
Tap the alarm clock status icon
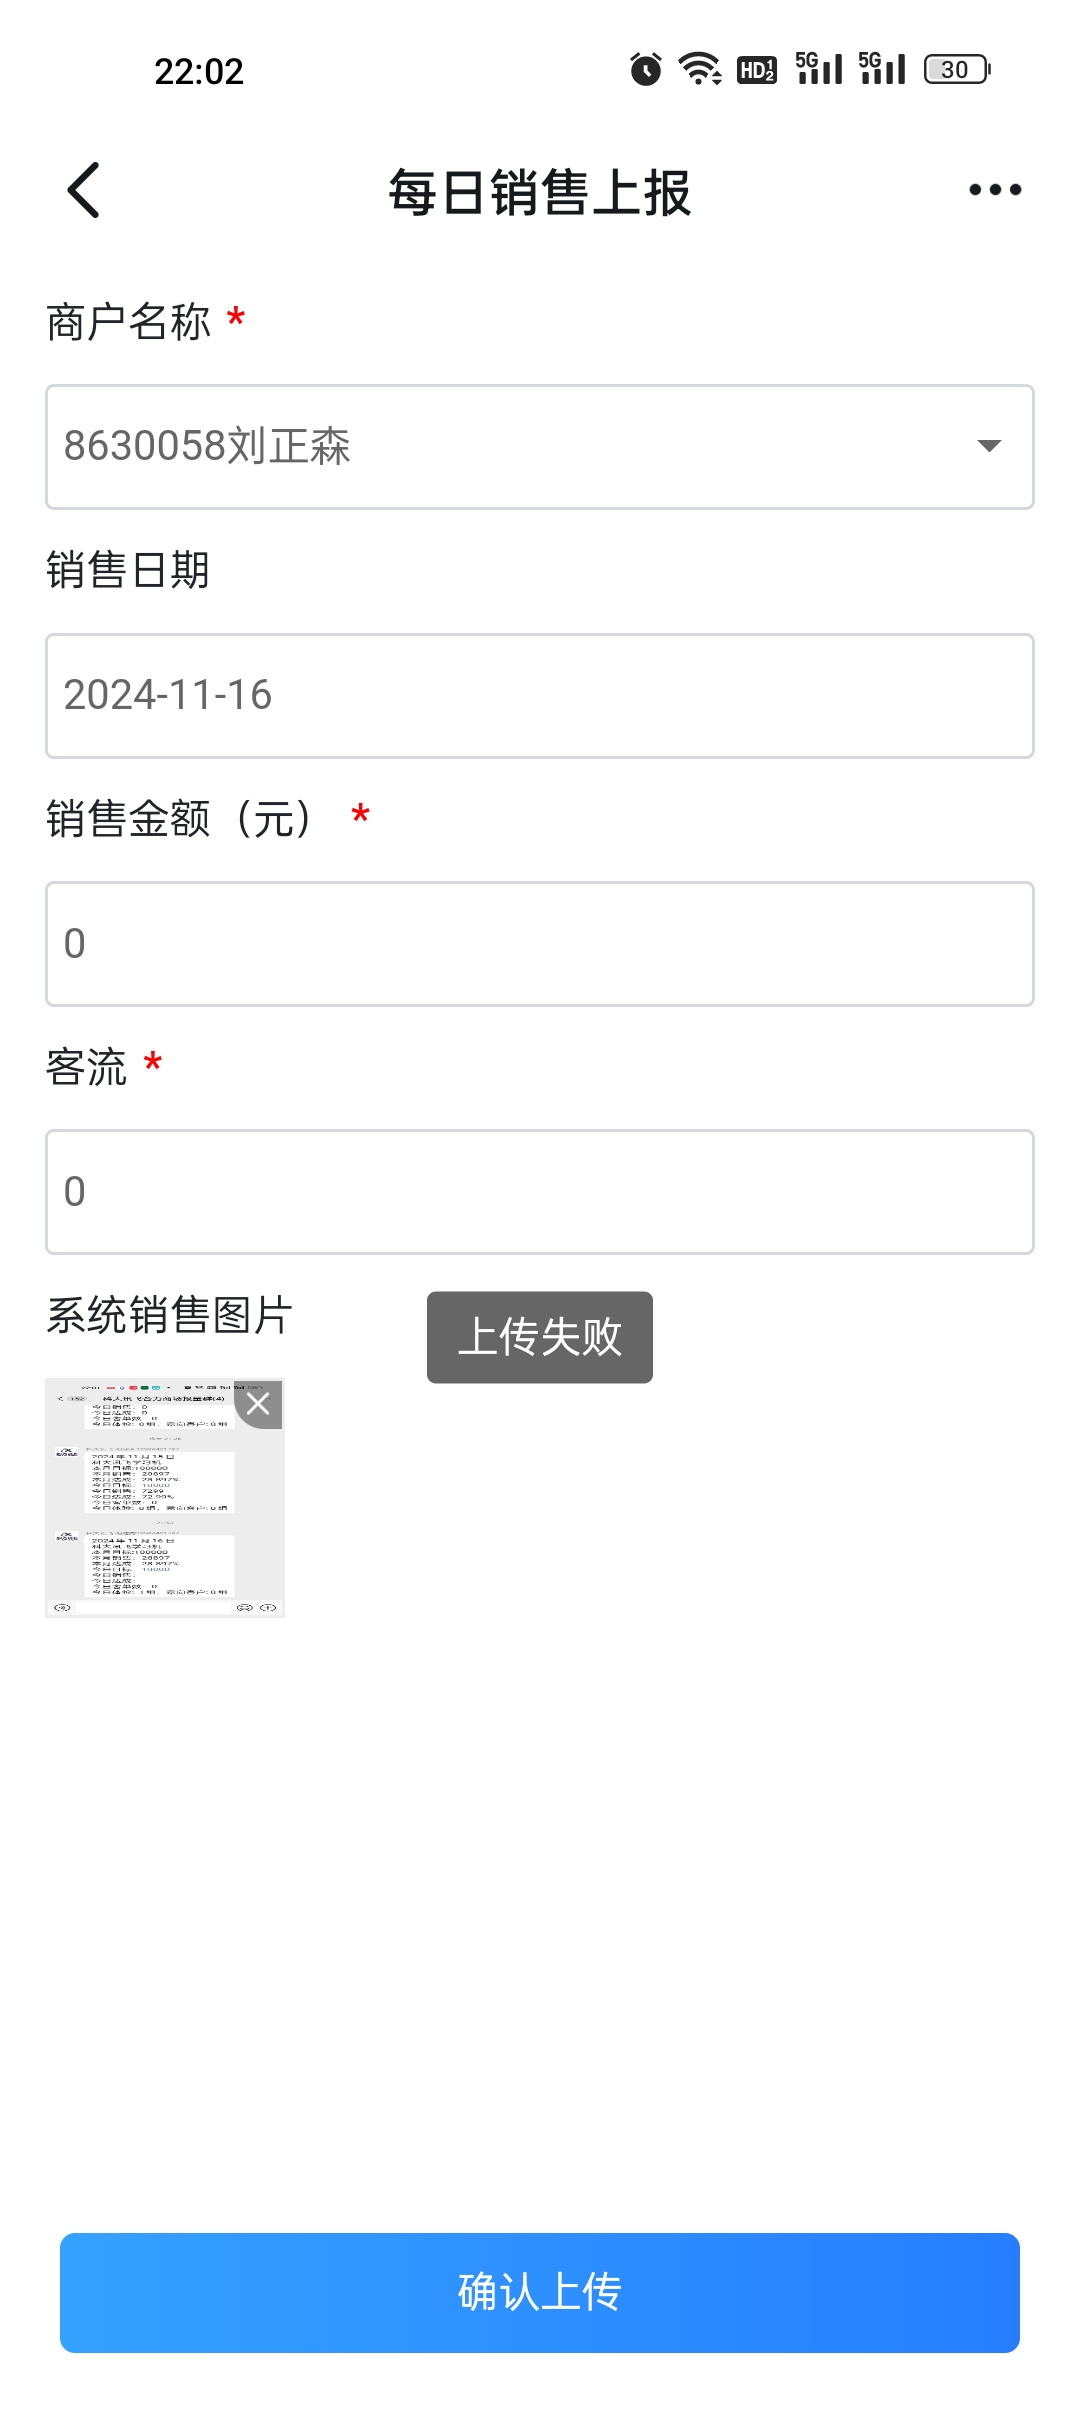(646, 69)
